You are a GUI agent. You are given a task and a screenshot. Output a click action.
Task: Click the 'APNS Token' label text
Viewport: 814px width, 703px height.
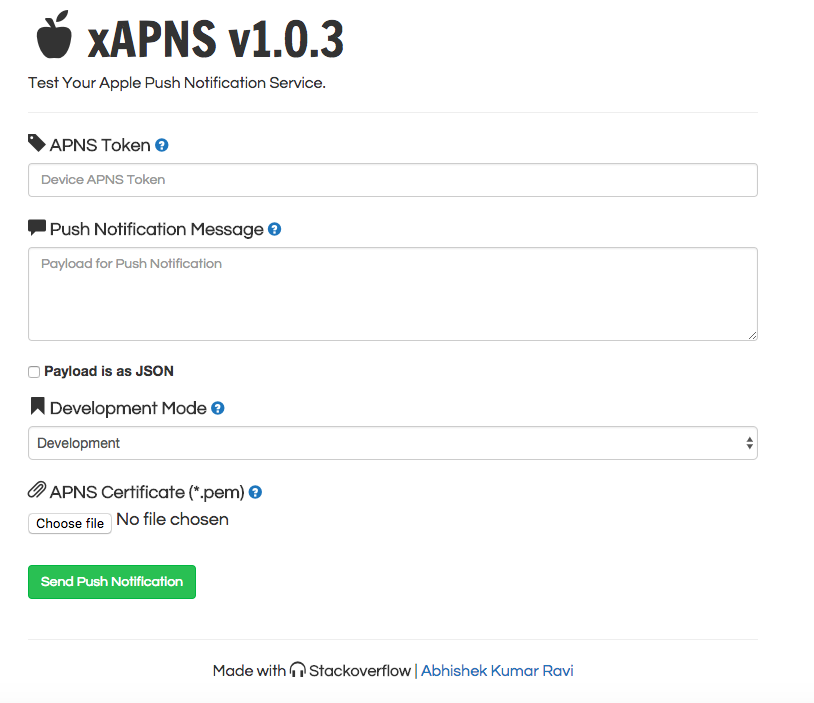[x=100, y=145]
